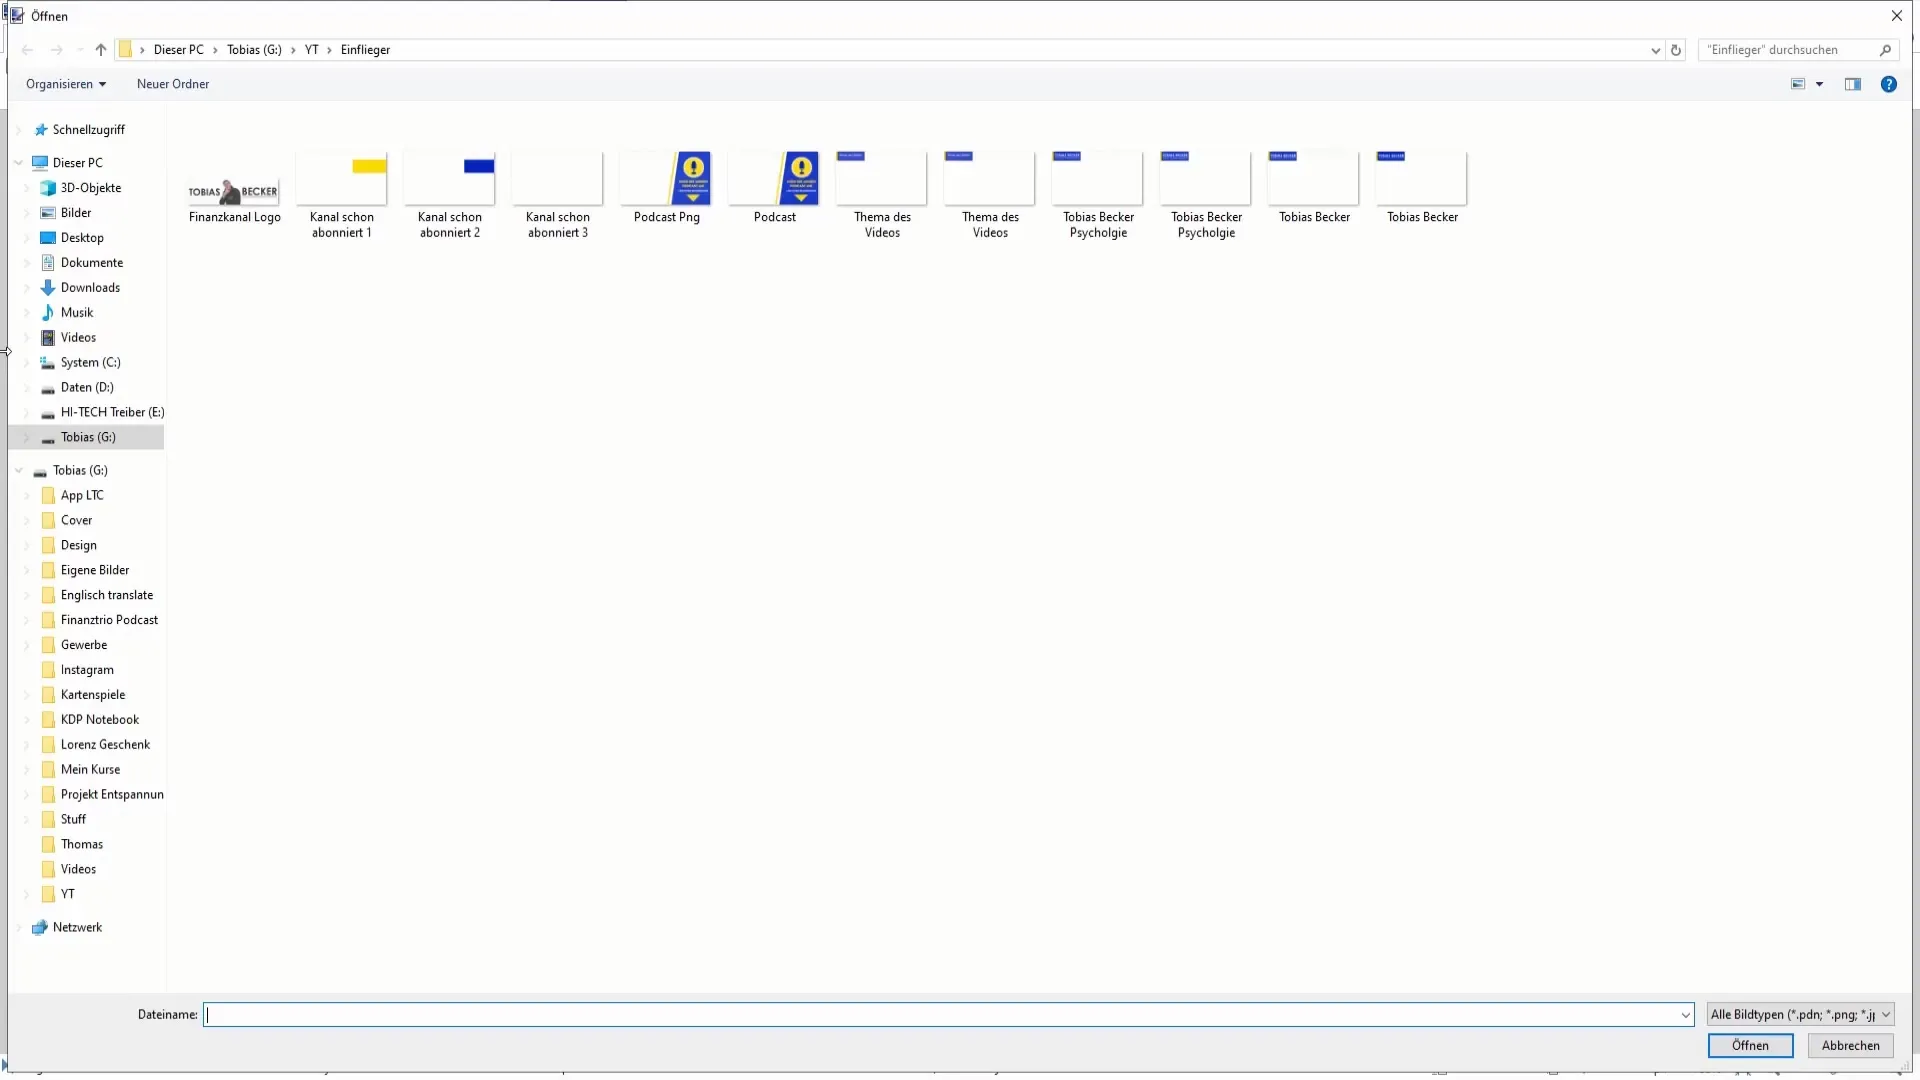Click the Finanzkanal Logo thumbnail
Image resolution: width=1920 pixels, height=1080 pixels.
point(235,190)
